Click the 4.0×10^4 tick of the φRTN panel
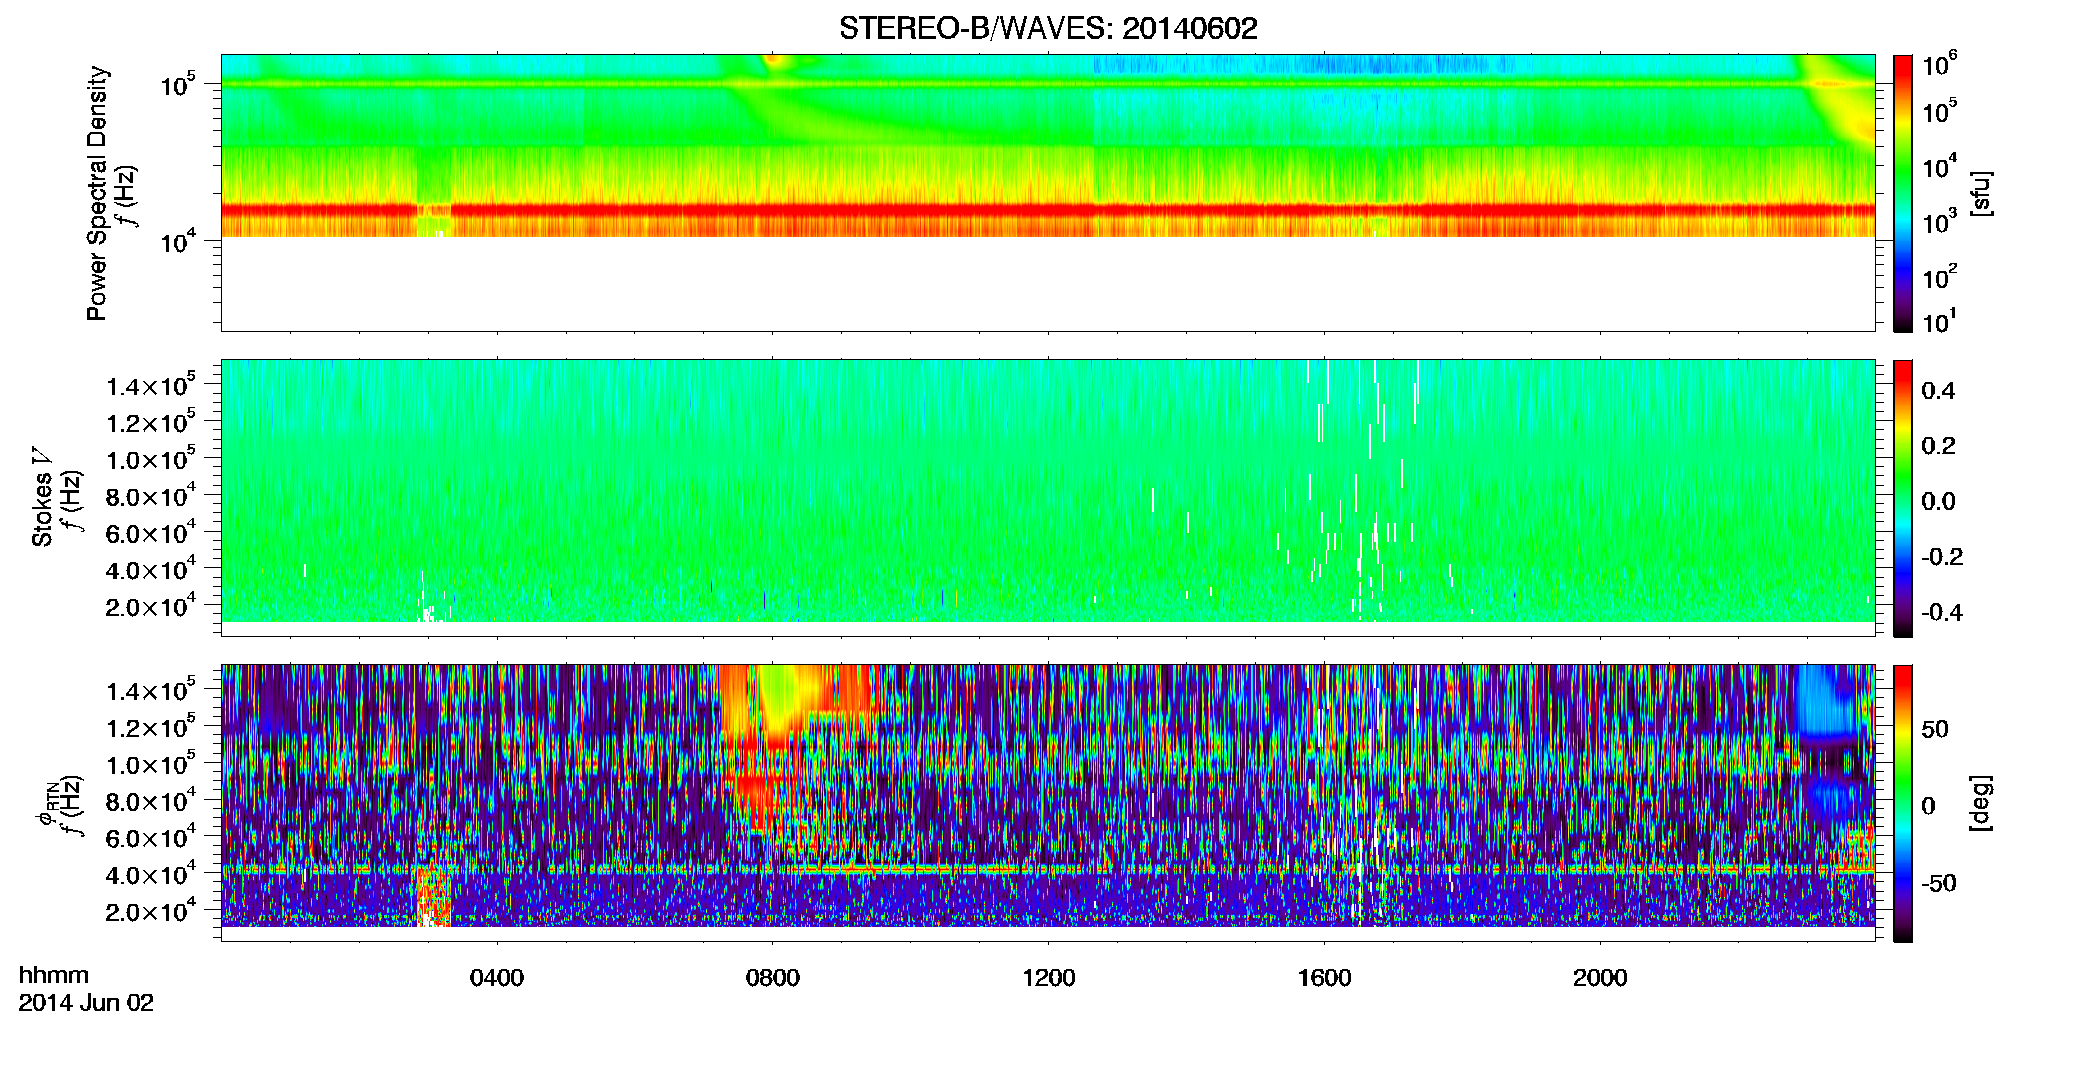 151,875
